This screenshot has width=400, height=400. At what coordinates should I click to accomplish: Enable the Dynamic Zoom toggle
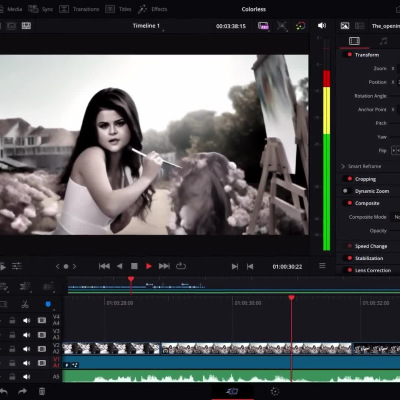coord(345,191)
